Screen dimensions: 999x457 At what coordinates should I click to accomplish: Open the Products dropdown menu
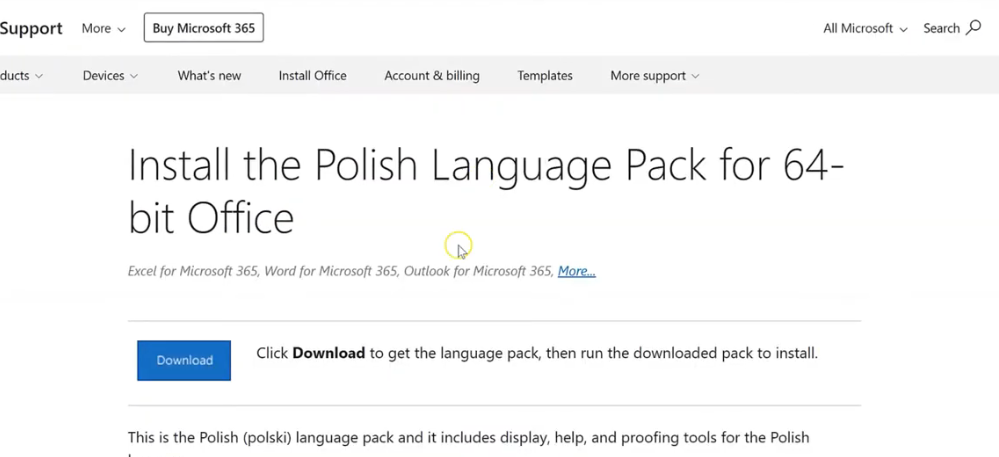point(22,75)
